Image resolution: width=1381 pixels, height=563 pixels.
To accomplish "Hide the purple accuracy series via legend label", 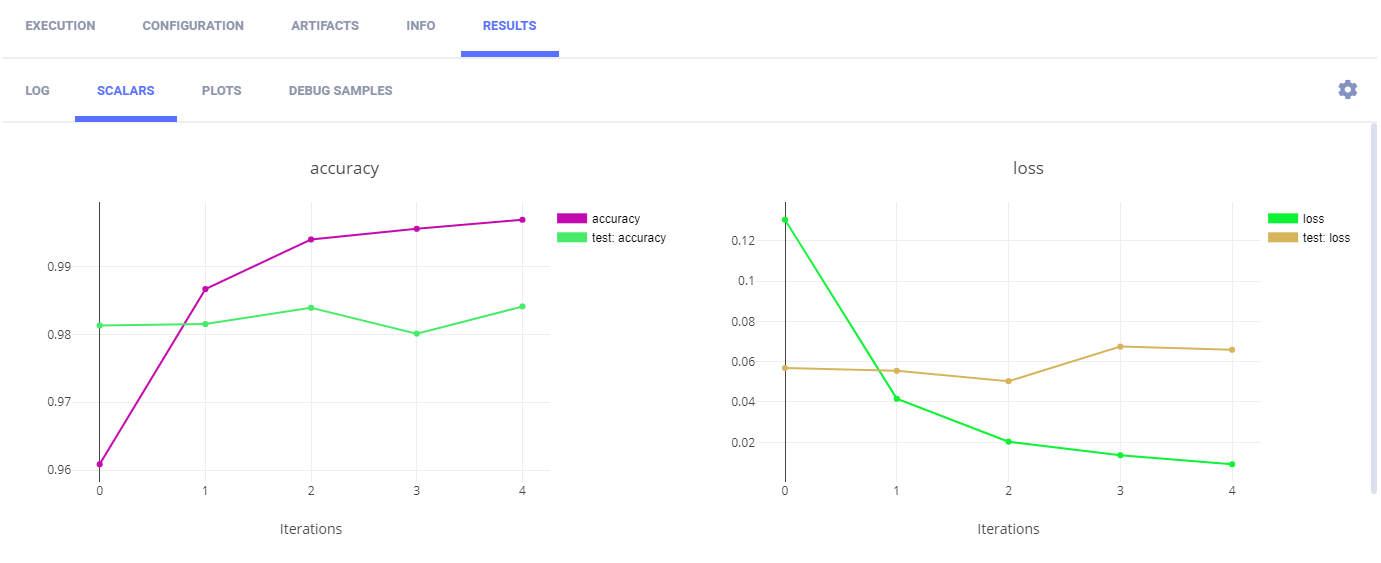I will [615, 218].
